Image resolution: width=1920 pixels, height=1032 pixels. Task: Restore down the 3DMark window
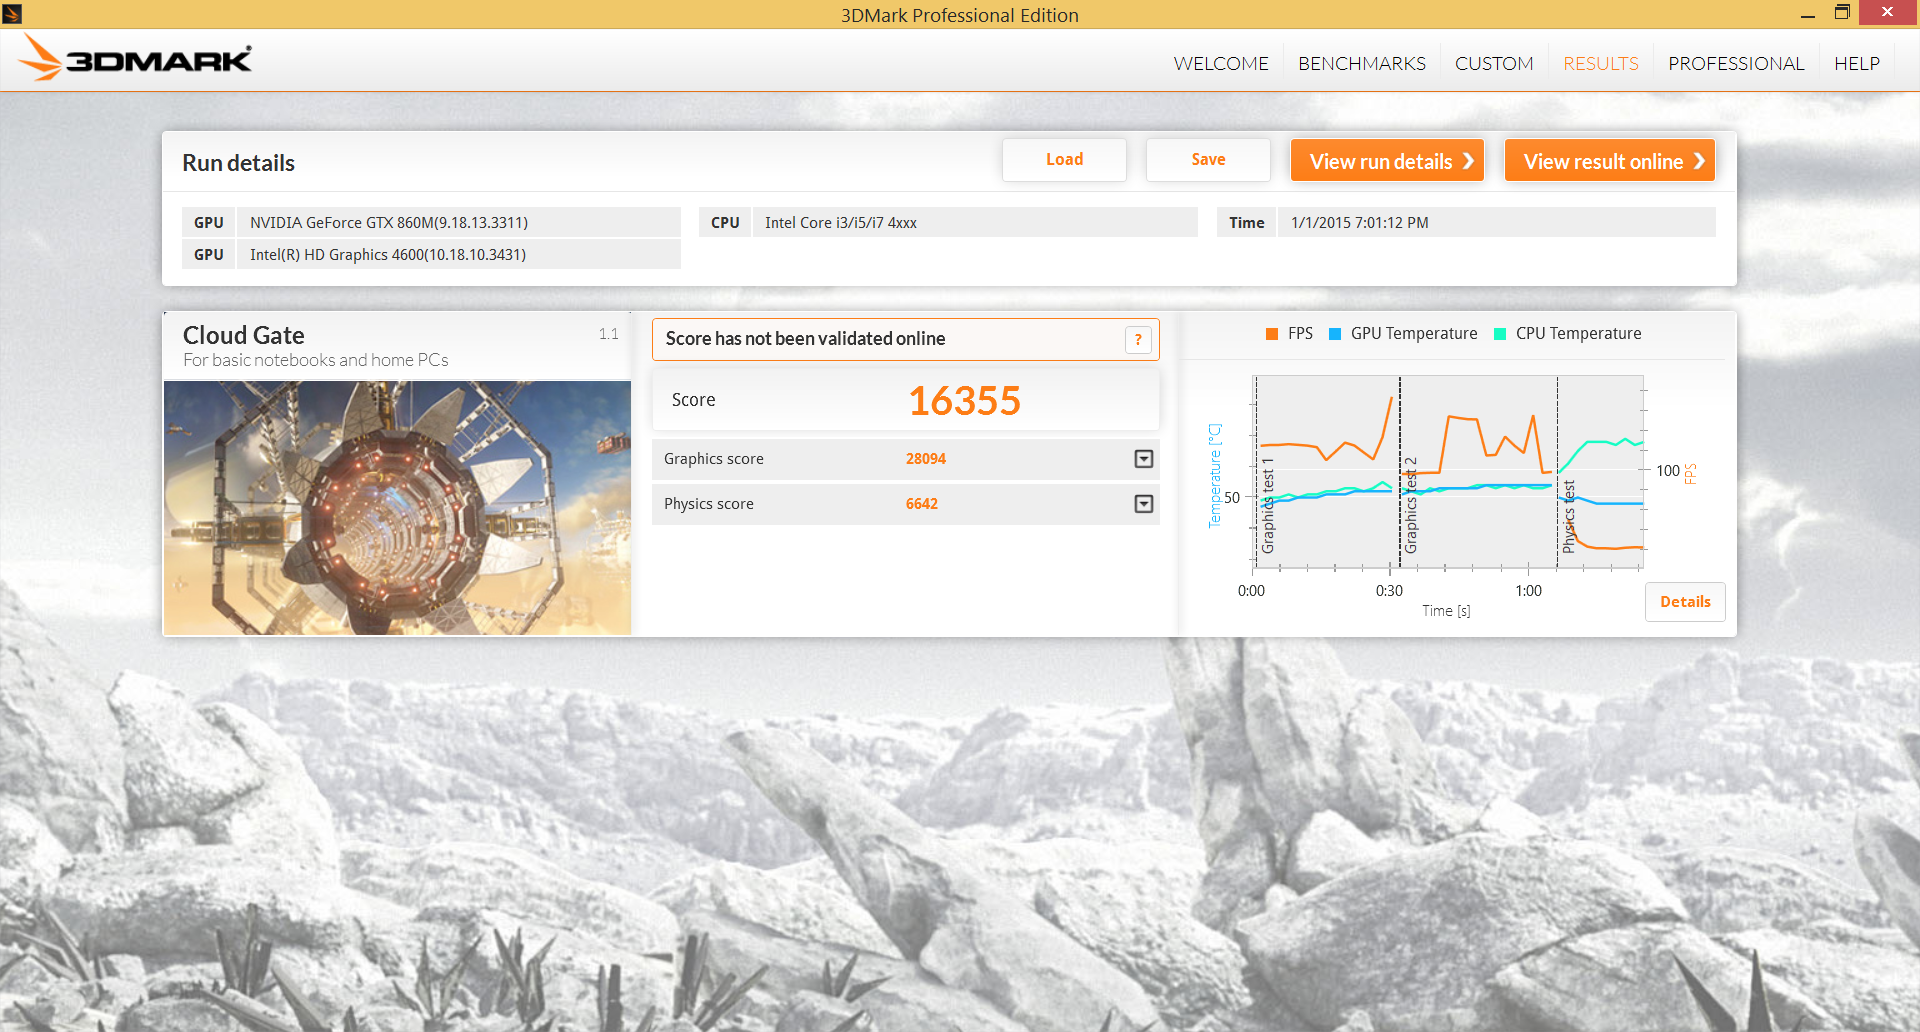(x=1842, y=13)
